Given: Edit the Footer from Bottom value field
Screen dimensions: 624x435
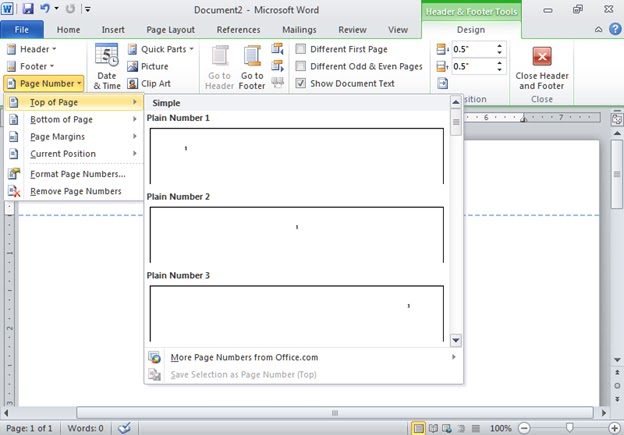Looking at the screenshot, I should pos(473,66).
